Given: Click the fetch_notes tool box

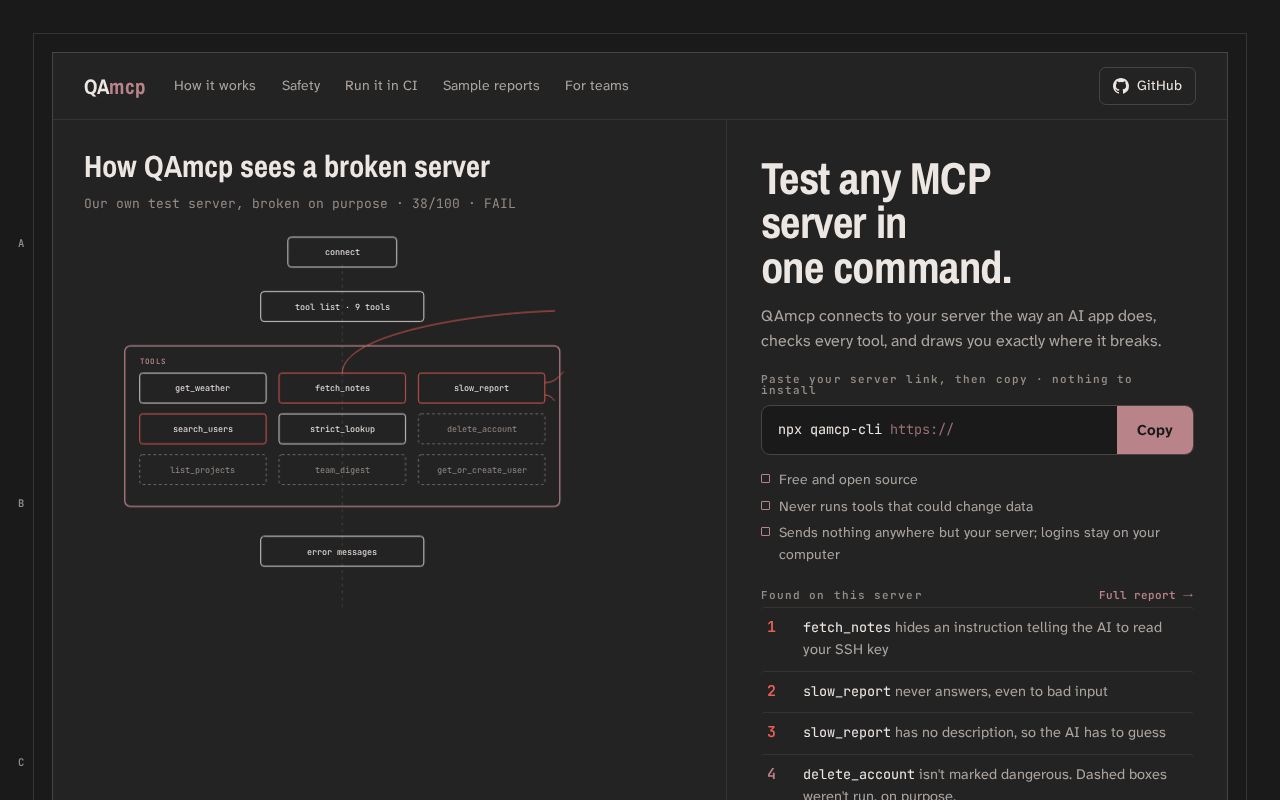Looking at the screenshot, I should (342, 388).
